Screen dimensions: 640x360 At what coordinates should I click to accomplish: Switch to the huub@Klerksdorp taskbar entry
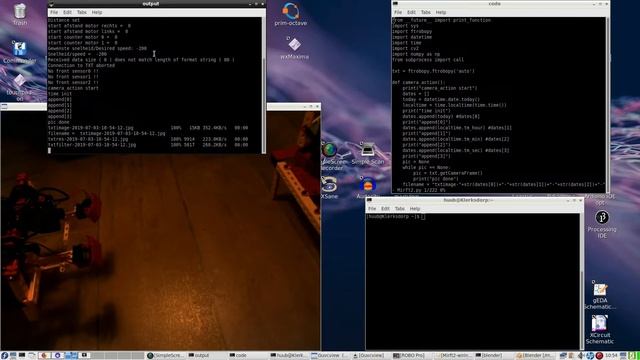tap(289, 356)
